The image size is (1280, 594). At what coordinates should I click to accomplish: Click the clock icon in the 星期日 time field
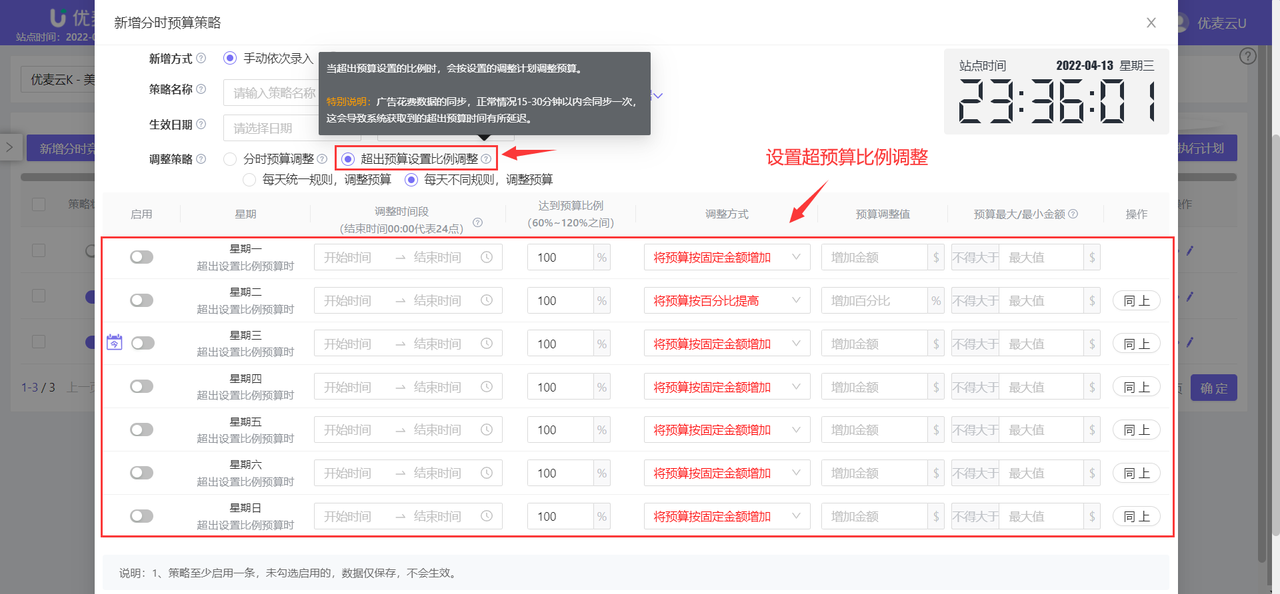tap(488, 515)
